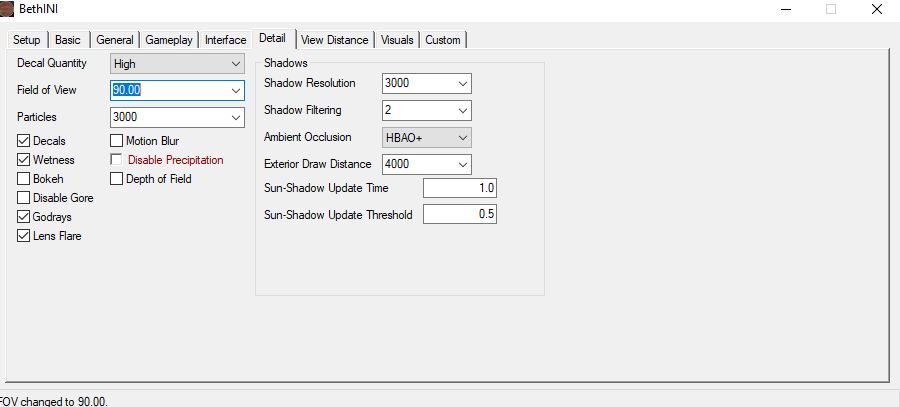Viewport: 900px width, 407px height.
Task: Open the Interface tab
Action: click(x=226, y=40)
